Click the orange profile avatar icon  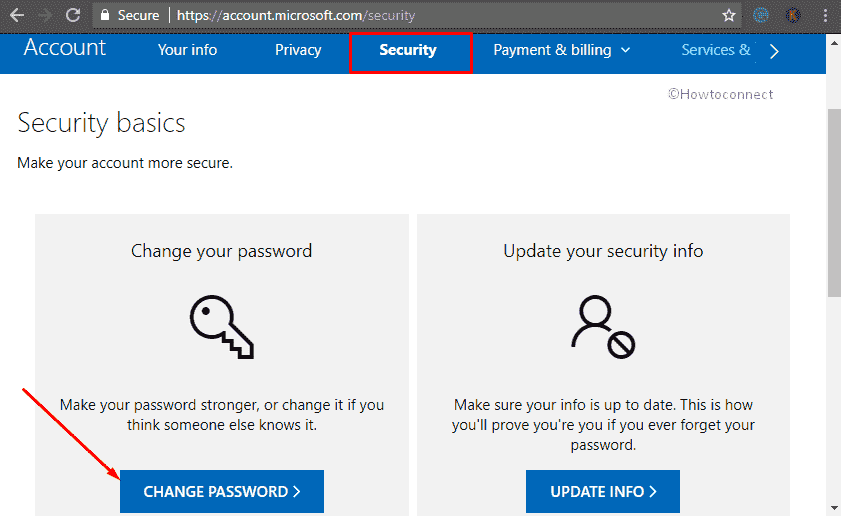[793, 16]
